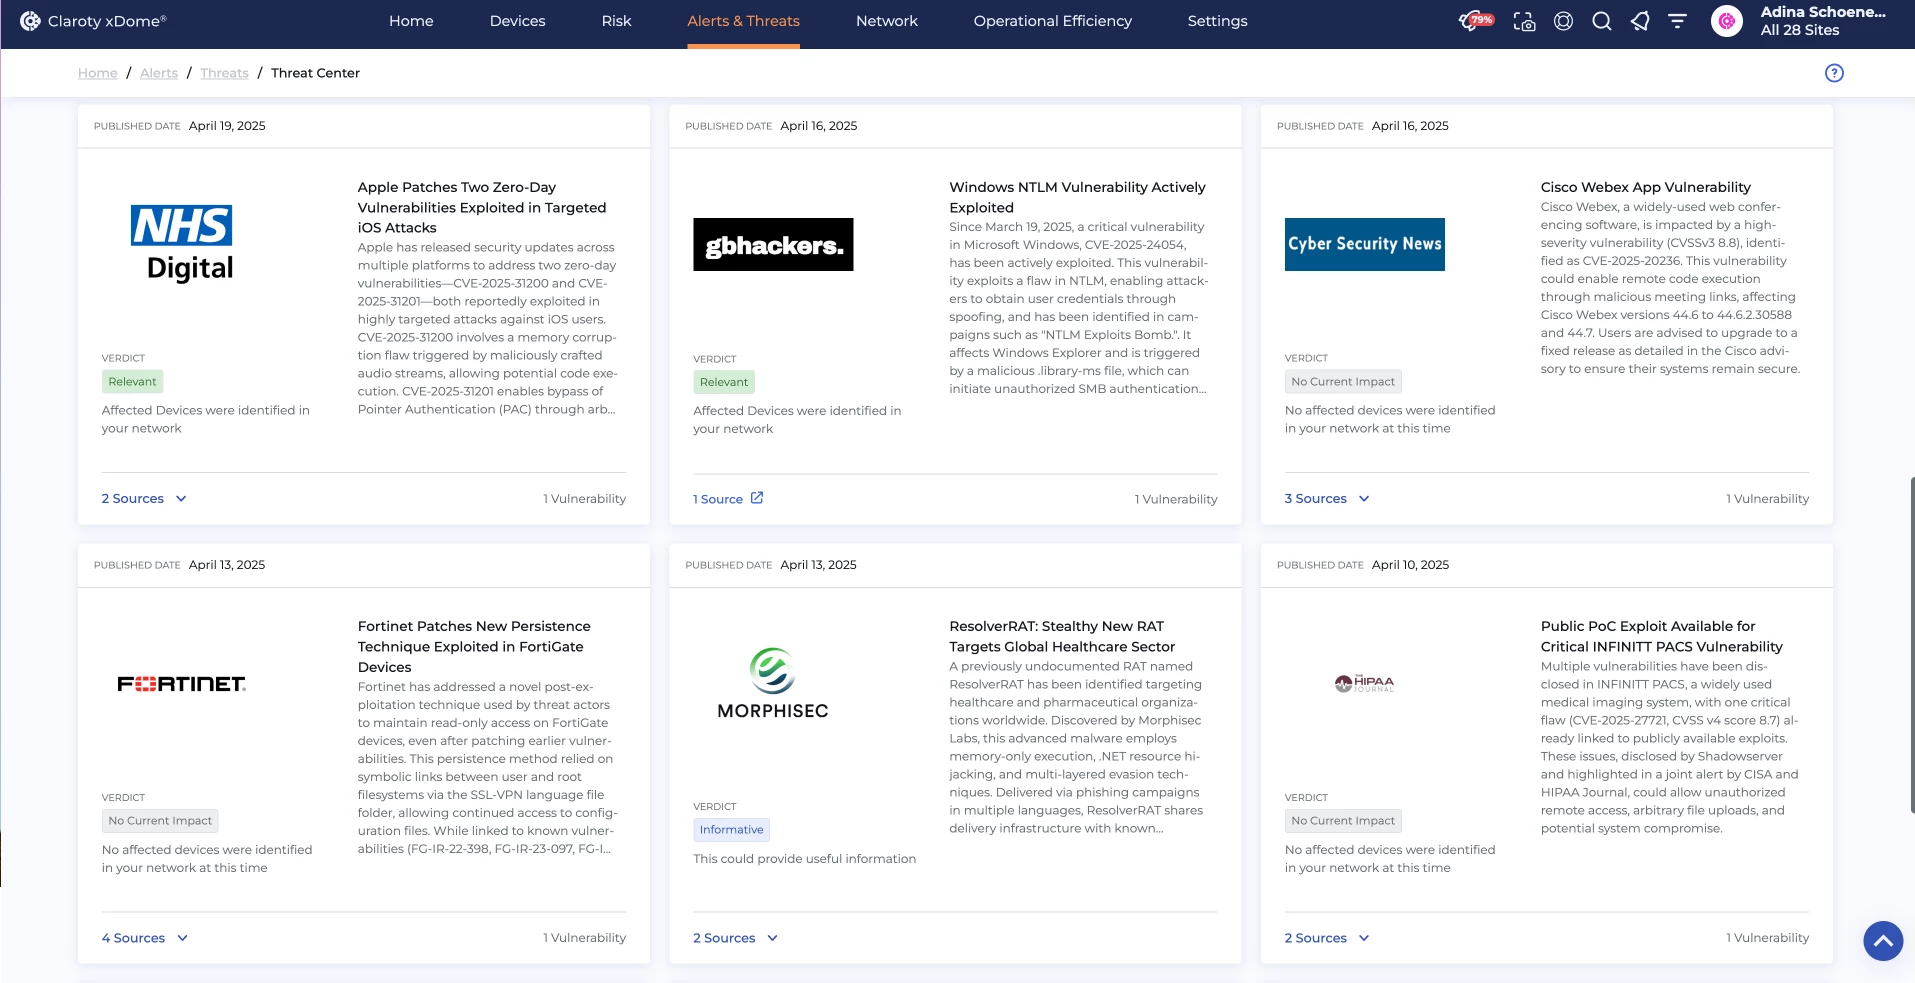Switch to the Operational Efficiency tab

pos(1052,21)
